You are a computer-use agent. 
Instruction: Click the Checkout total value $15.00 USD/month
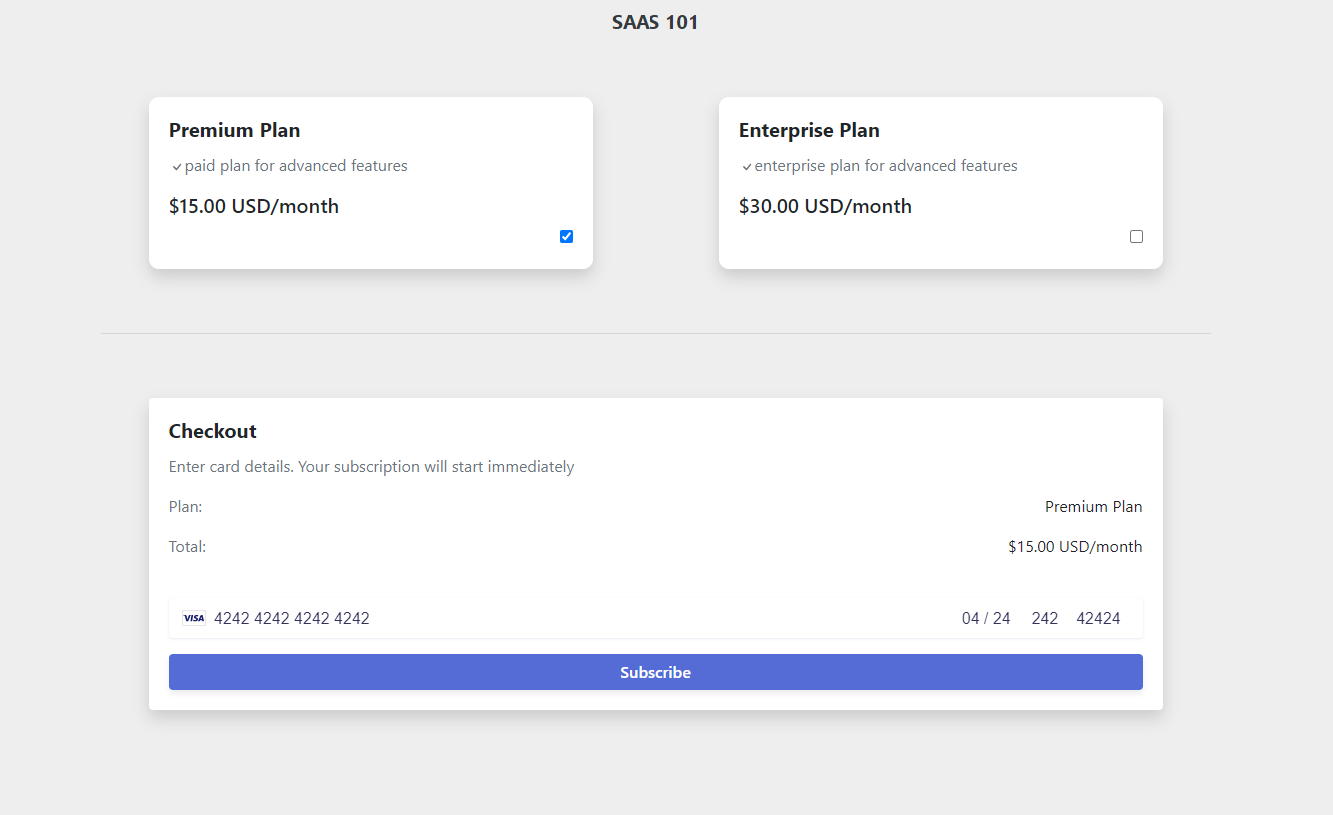coord(1075,547)
